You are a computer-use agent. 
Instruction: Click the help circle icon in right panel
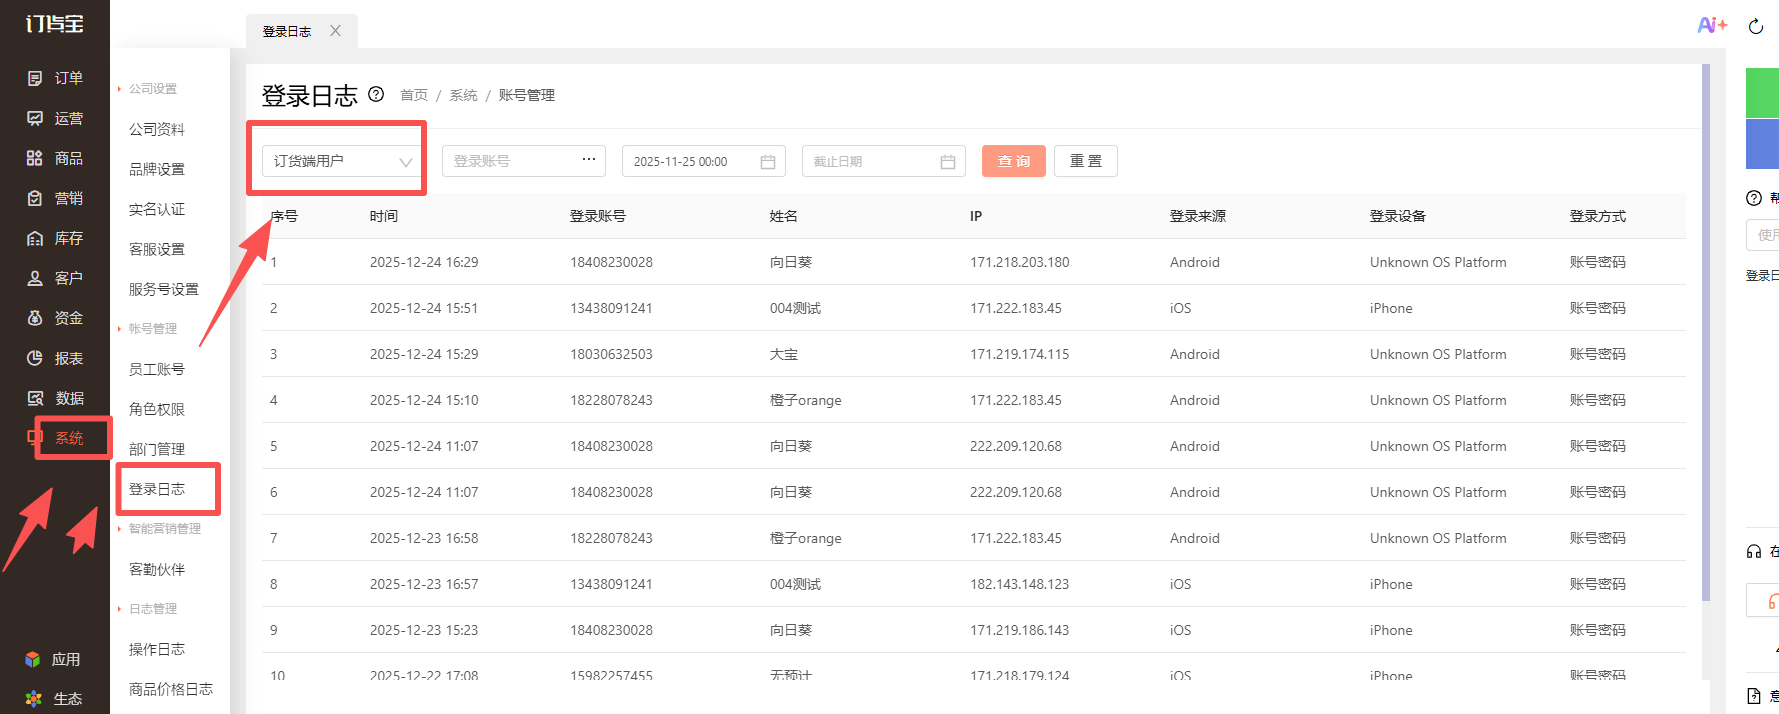pos(1754,198)
